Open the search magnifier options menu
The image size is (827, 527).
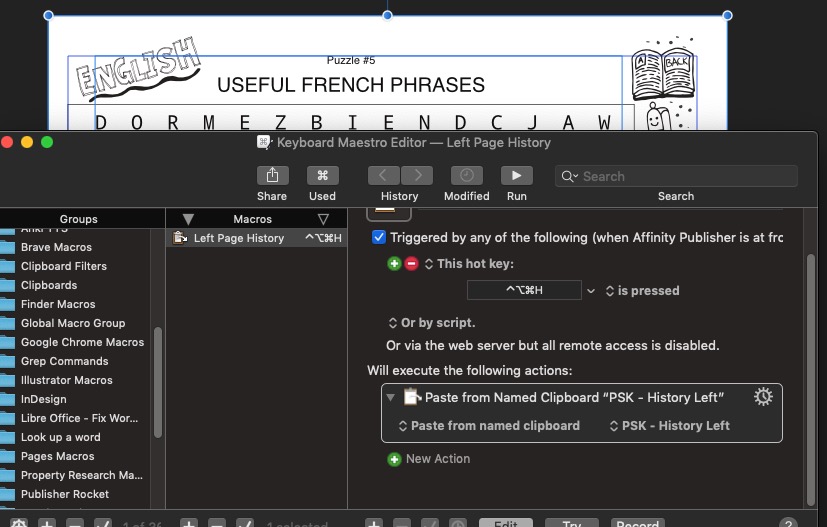coord(570,176)
